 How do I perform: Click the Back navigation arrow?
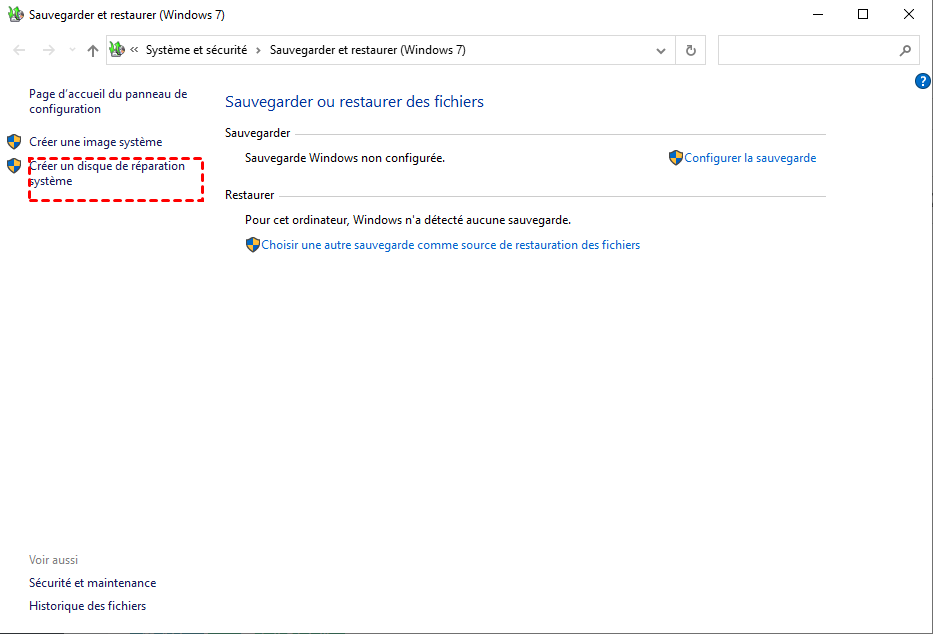coord(19,51)
